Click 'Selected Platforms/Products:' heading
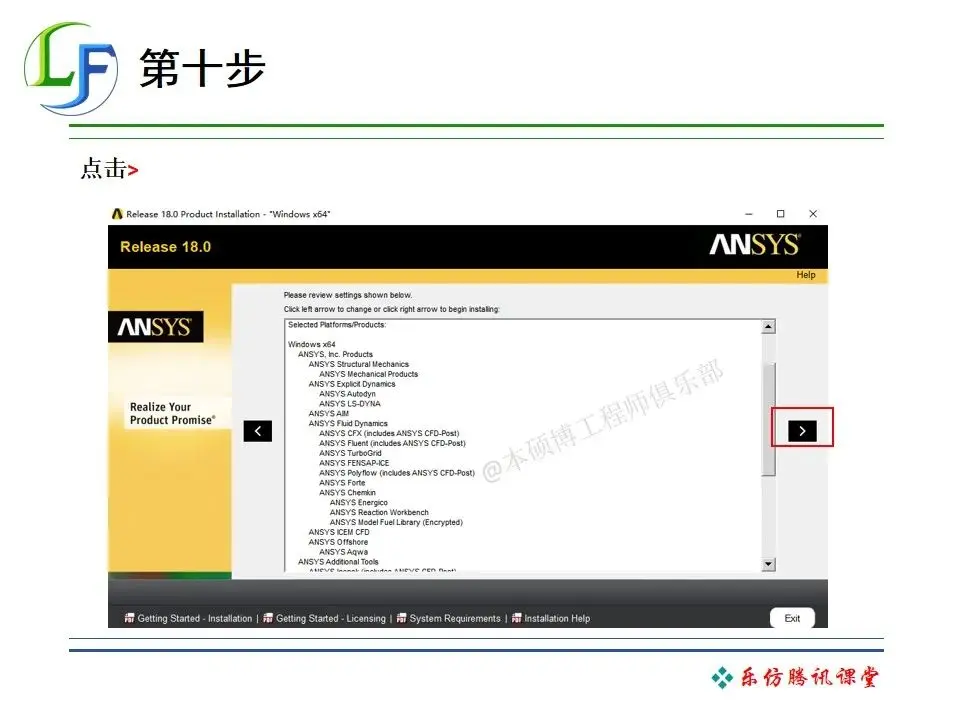The height and width of the screenshot is (720, 960). tap(337, 325)
